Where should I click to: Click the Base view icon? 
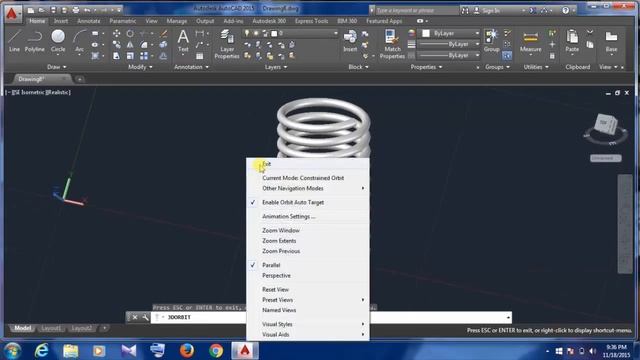pyautogui.click(x=611, y=41)
